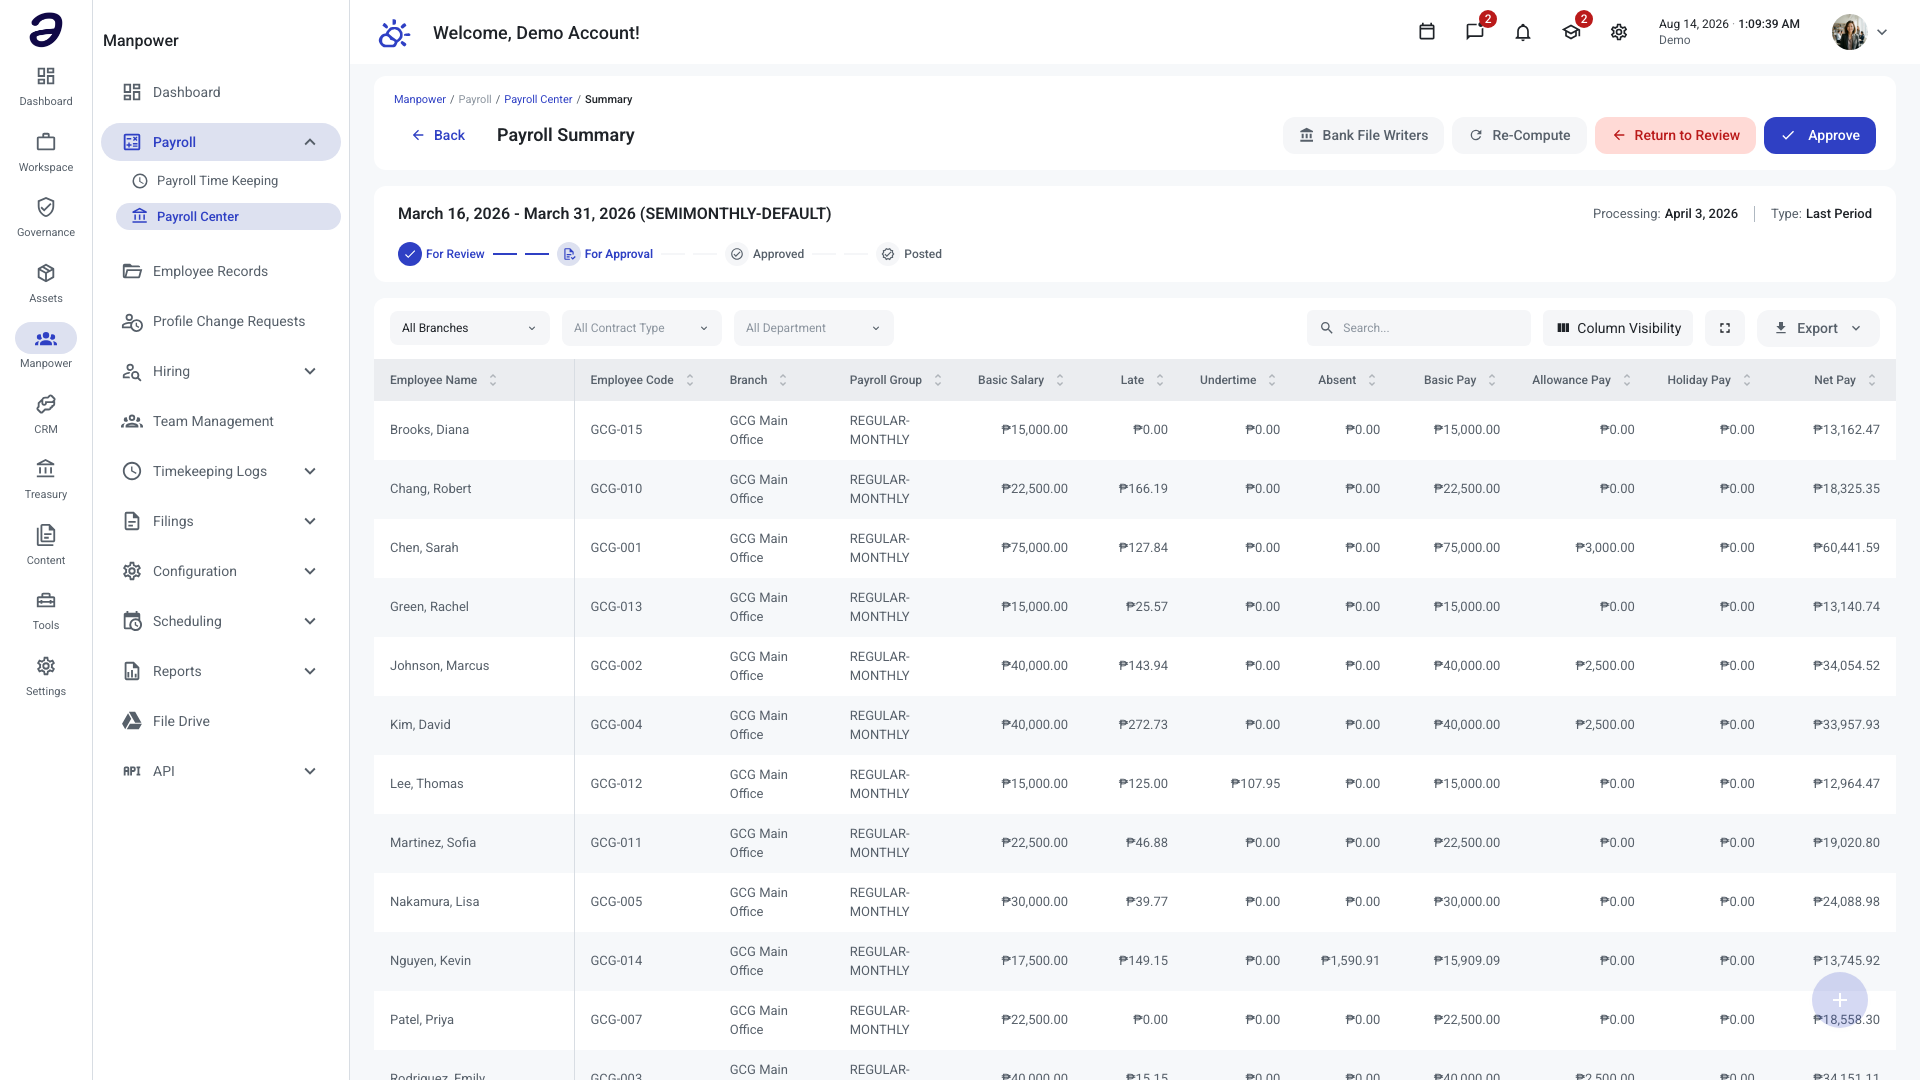
Task: Expand the Filings submenu
Action: pos(310,521)
